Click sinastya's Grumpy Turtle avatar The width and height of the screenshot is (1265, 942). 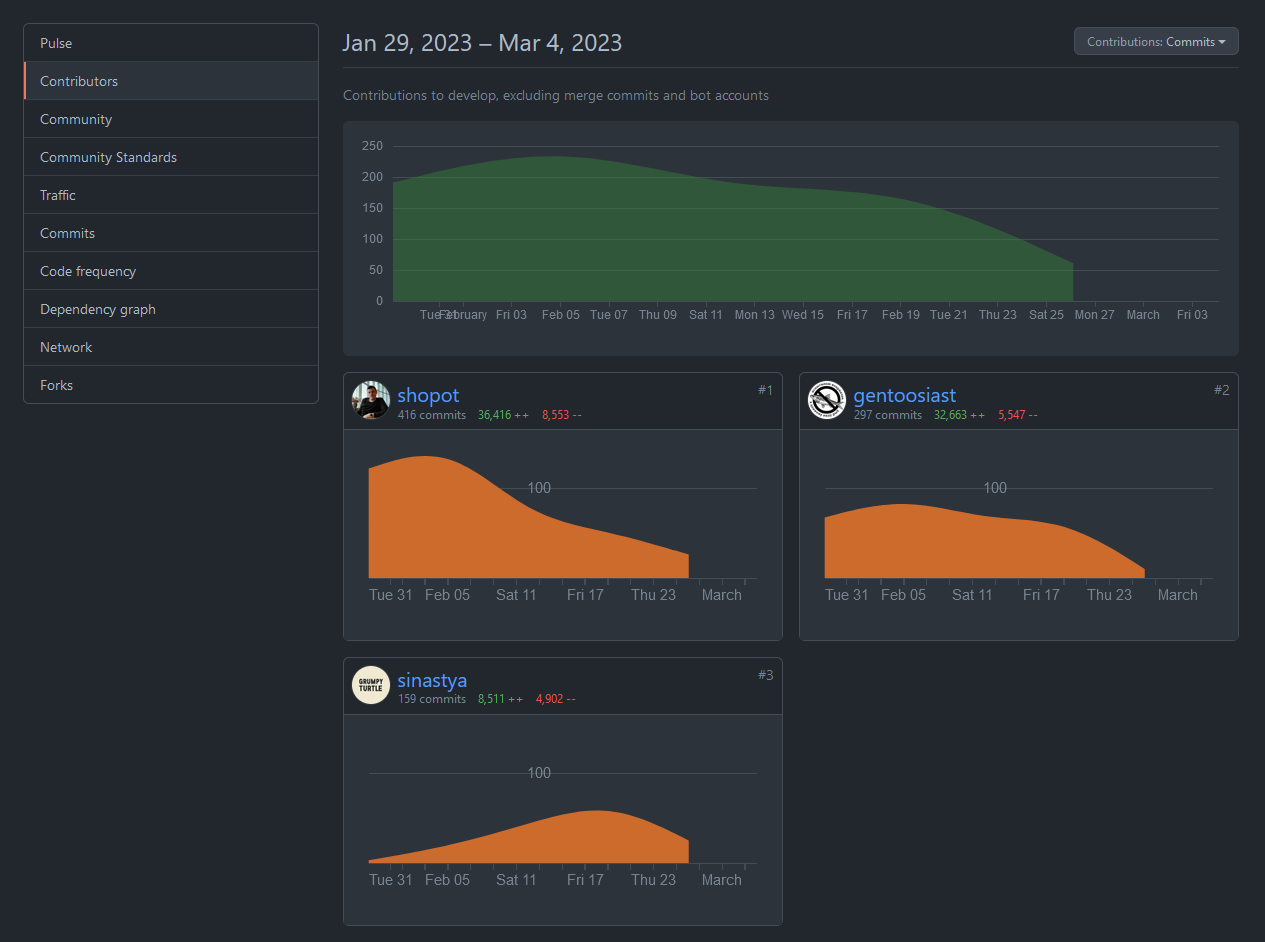coord(371,685)
